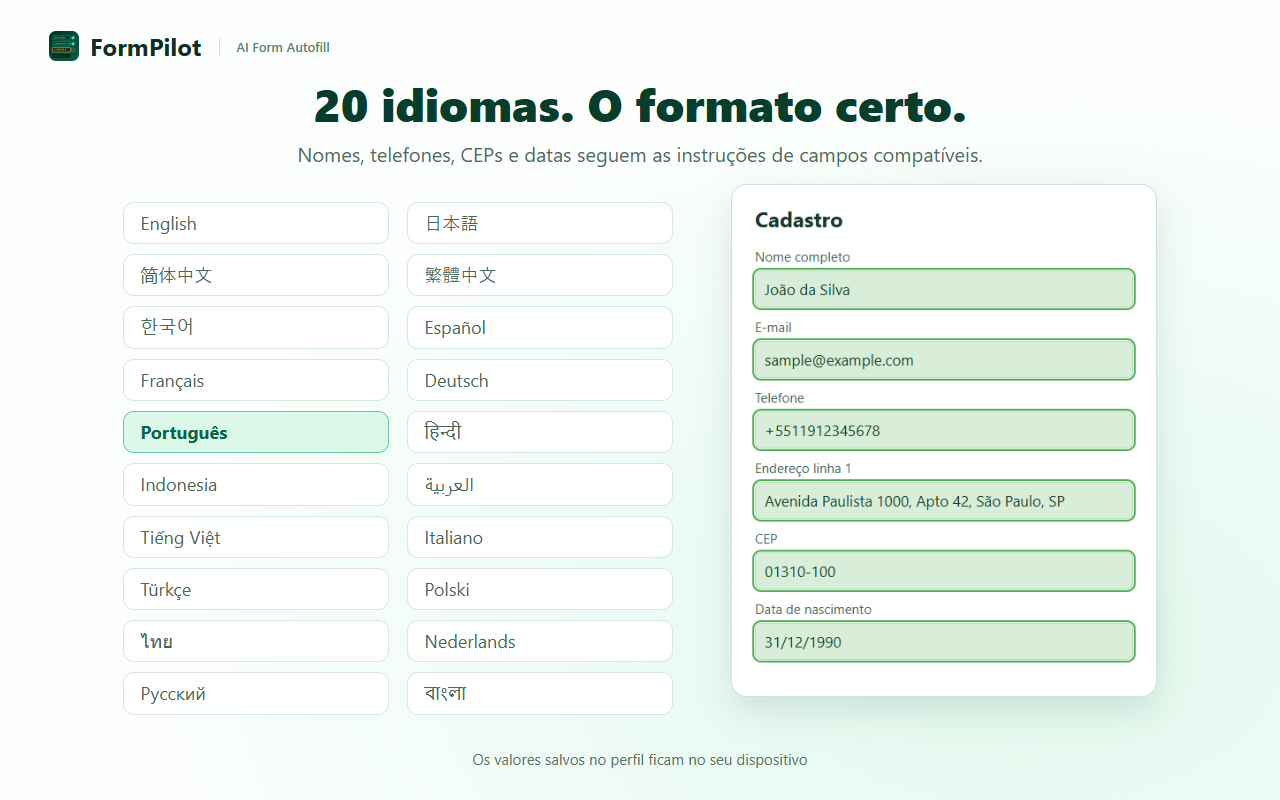Choose 简体中文 language button

256,275
